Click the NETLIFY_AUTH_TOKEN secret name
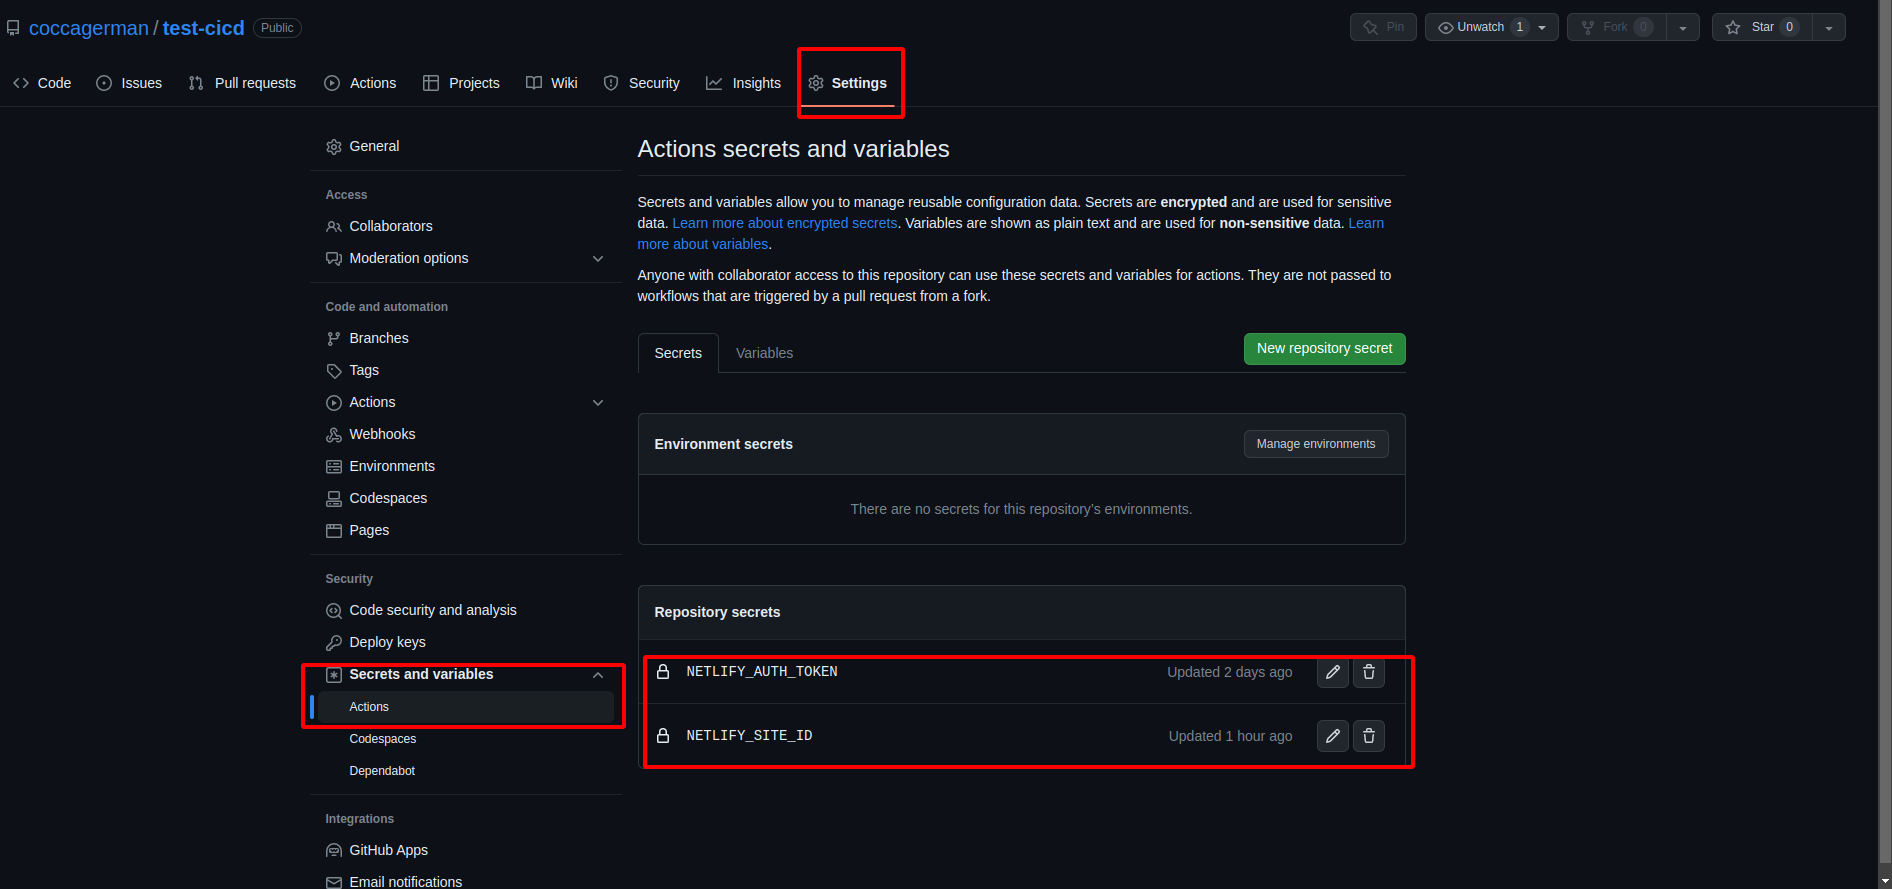 tap(762, 672)
